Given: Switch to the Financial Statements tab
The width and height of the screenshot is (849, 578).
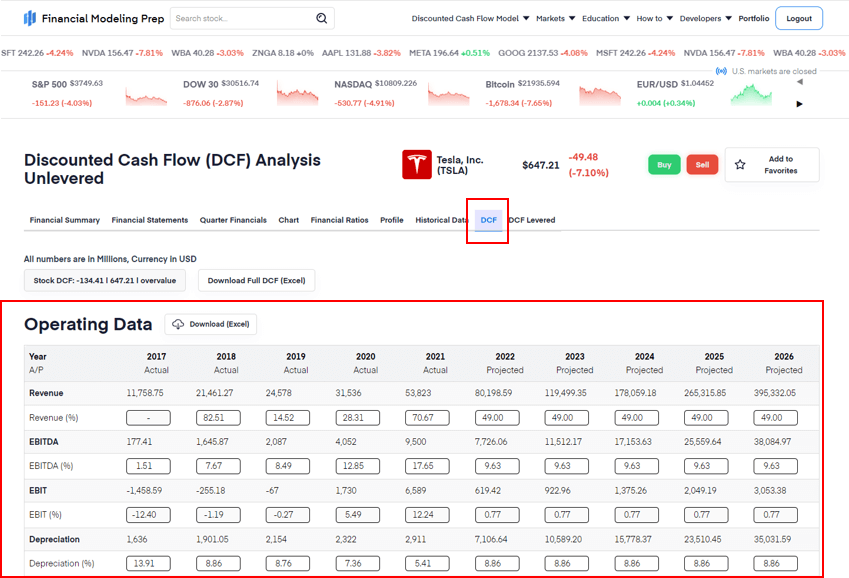Looking at the screenshot, I should pyautogui.click(x=149, y=220).
